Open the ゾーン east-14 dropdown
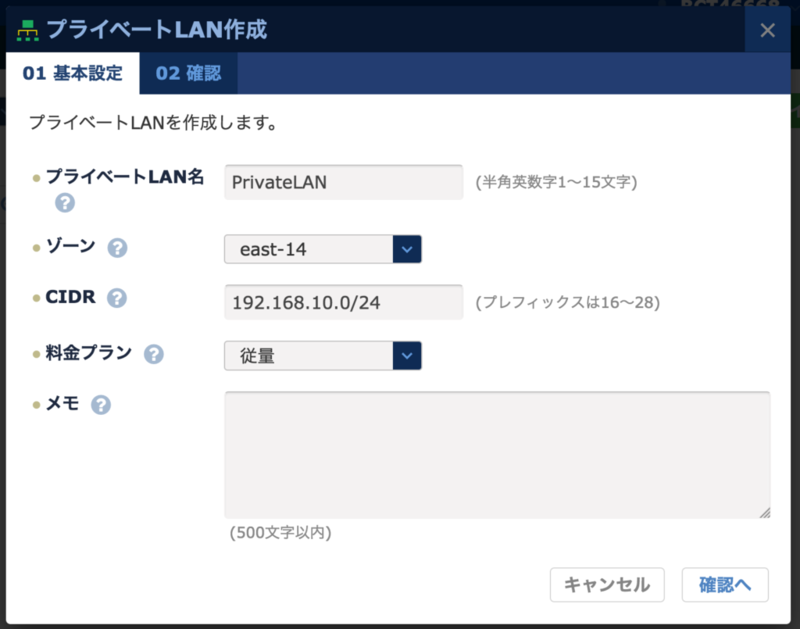The width and height of the screenshot is (800, 629). [310, 249]
